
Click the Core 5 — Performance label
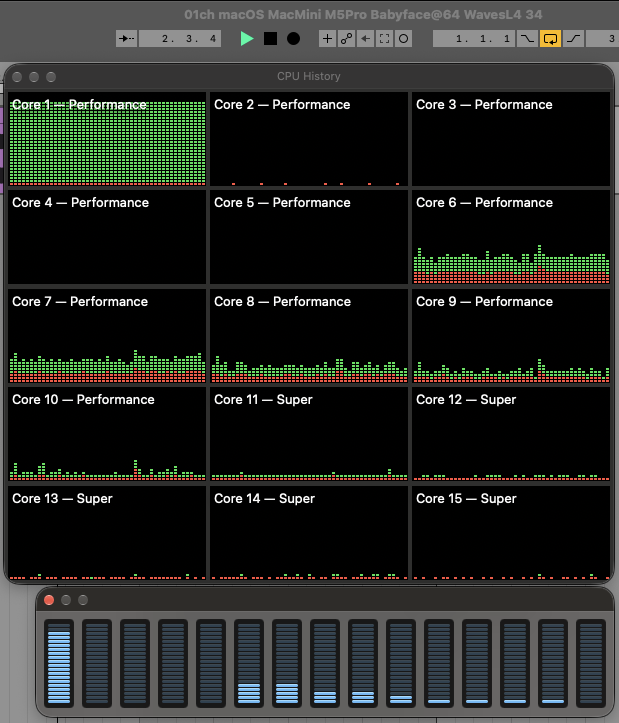[x=282, y=203]
